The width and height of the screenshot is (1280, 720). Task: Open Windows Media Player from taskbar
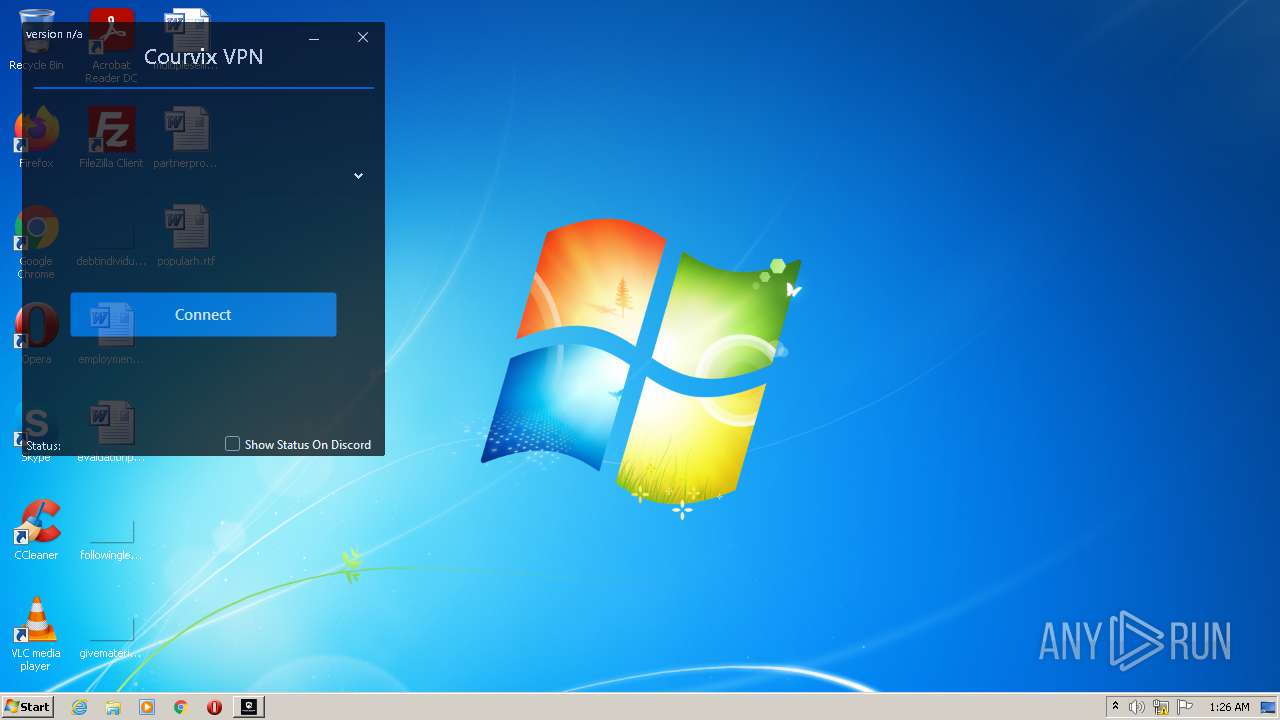click(147, 707)
